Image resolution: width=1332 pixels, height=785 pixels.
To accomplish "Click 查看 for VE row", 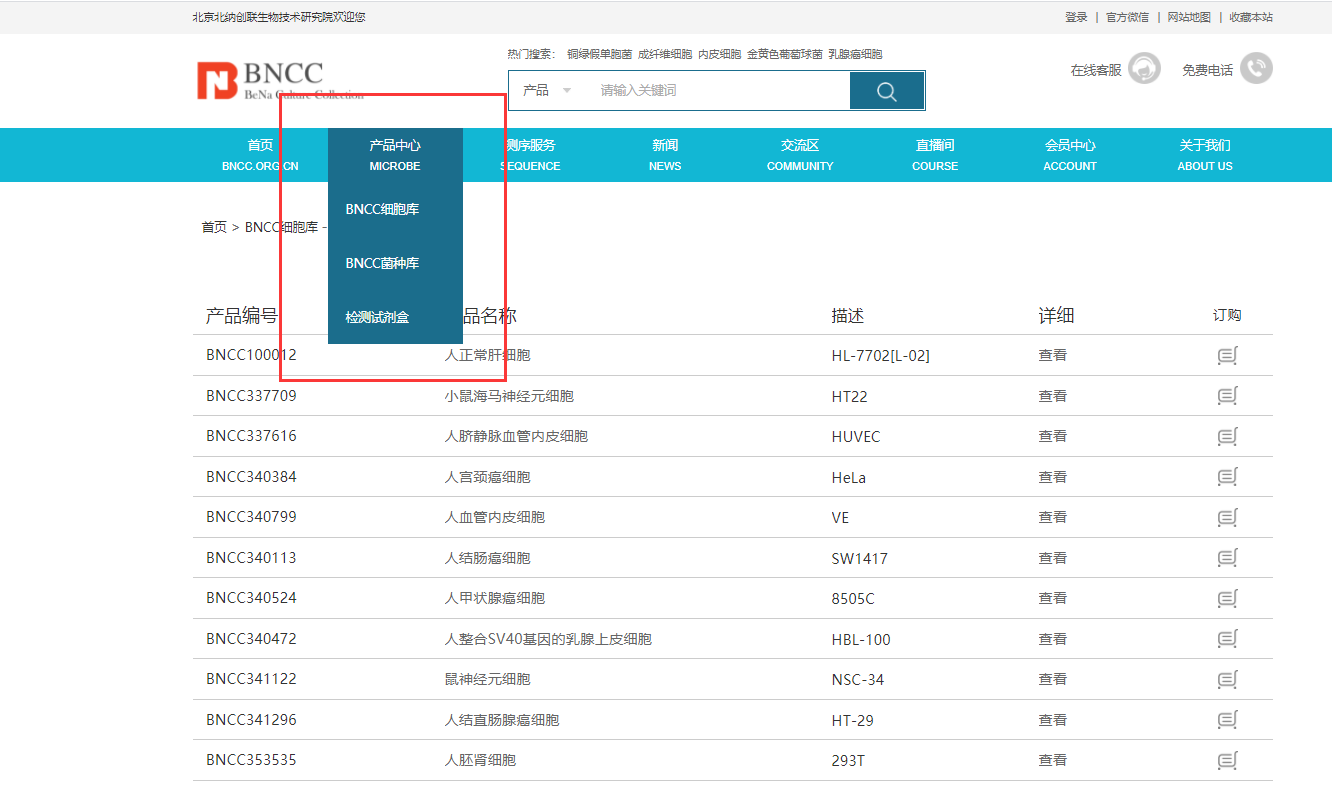I will [x=1052, y=517].
